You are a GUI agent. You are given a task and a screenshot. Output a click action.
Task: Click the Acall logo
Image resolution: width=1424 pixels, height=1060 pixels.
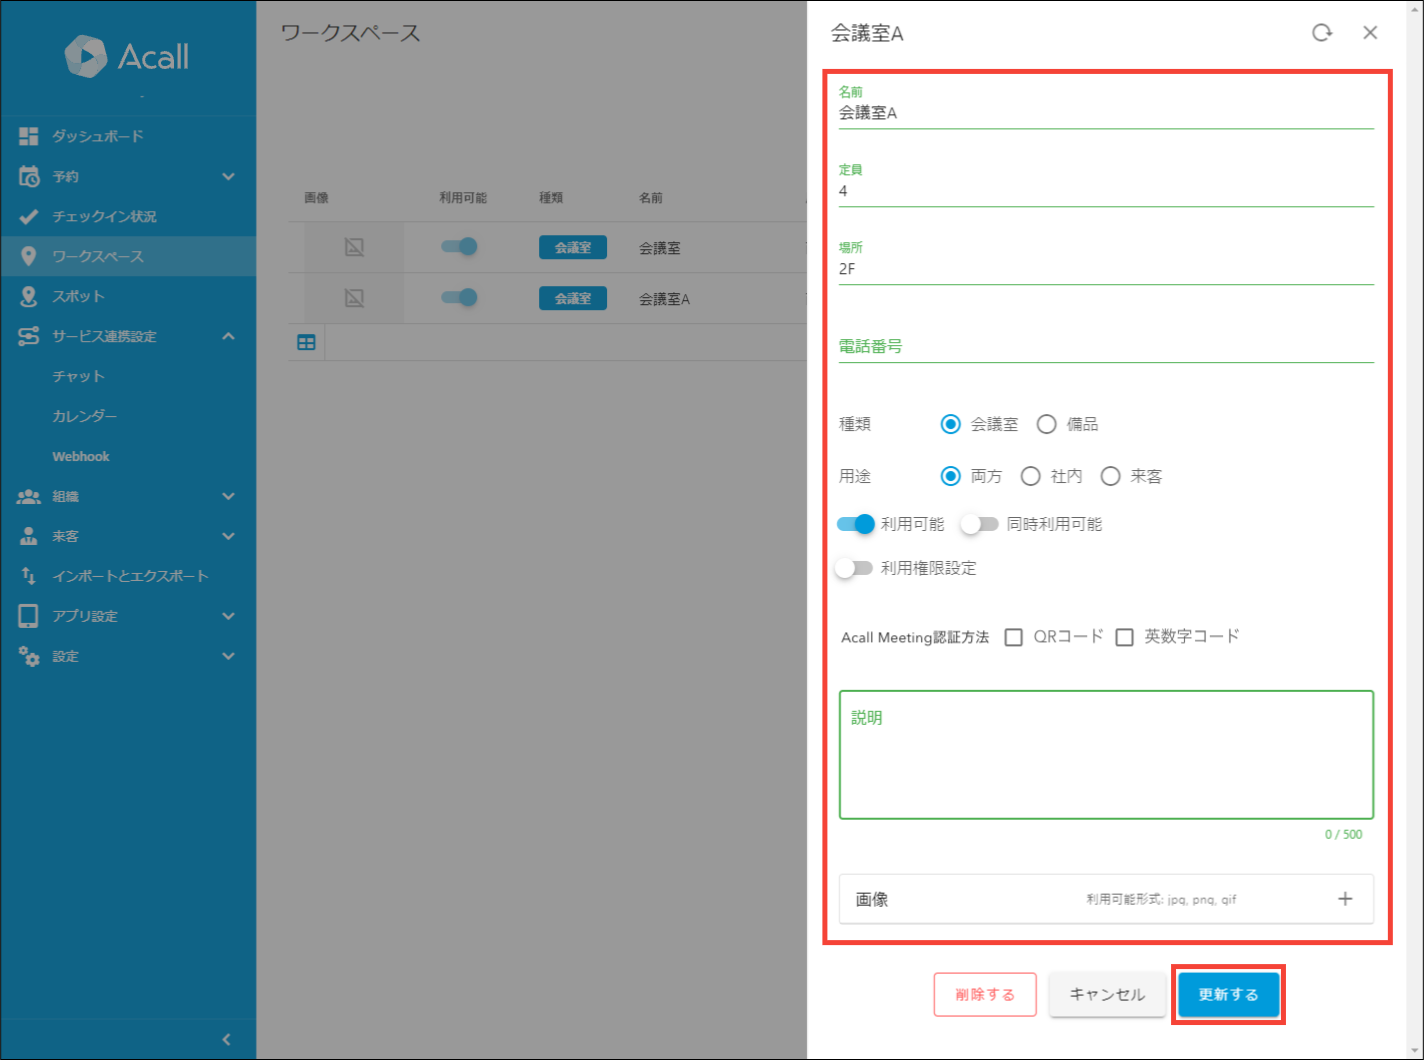127,56
